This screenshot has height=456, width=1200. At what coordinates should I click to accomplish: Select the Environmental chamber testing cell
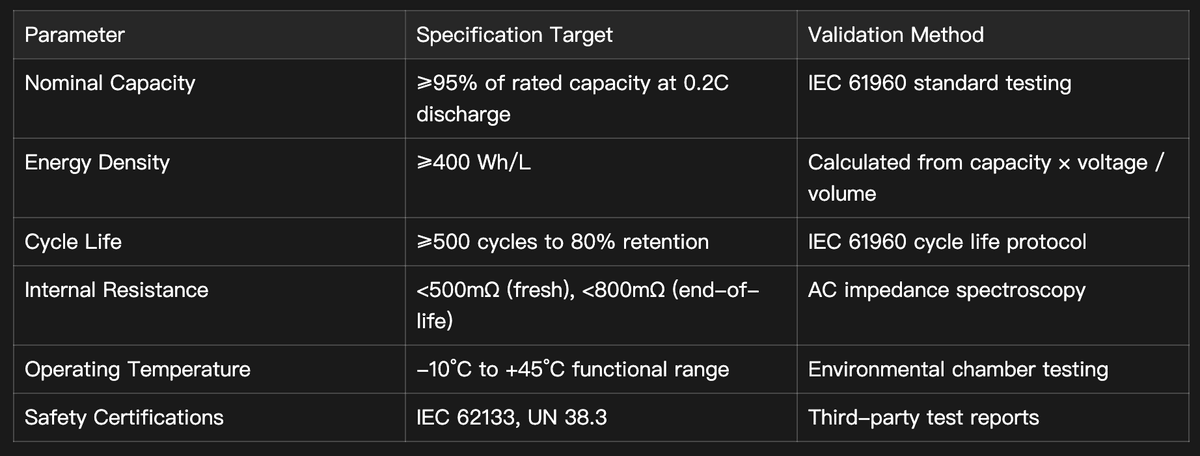957,370
